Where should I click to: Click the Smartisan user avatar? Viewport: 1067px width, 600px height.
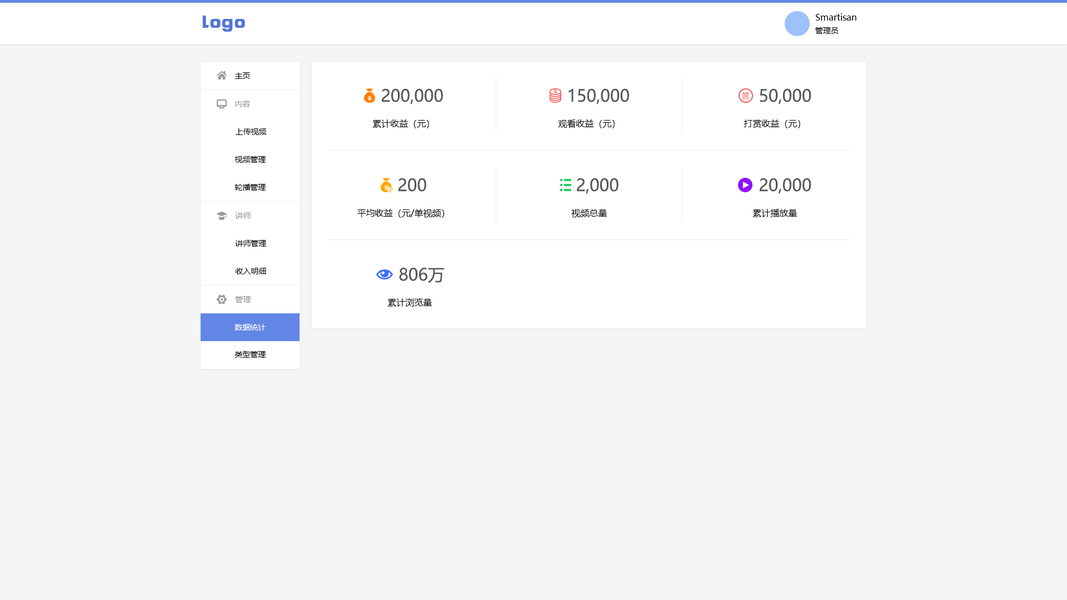(797, 24)
